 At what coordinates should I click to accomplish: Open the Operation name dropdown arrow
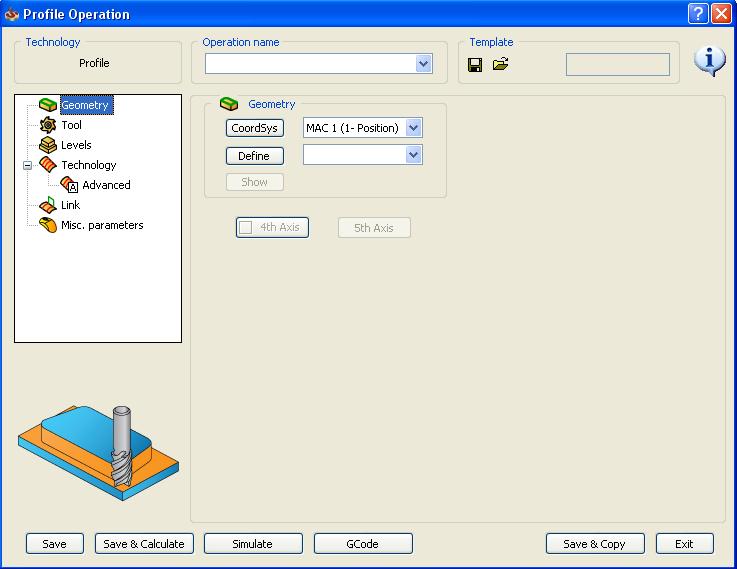423,63
